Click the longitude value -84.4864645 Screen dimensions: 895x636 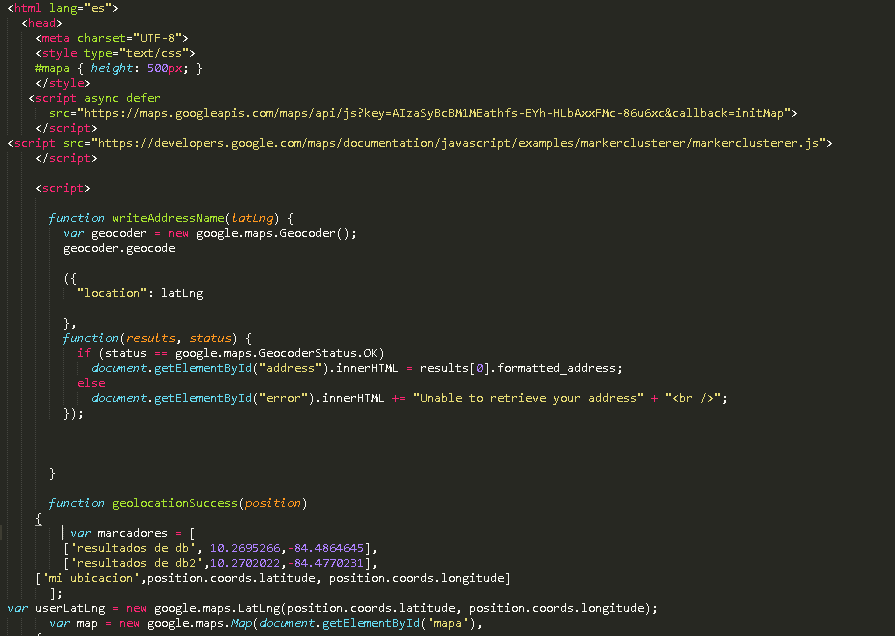[x=326, y=548]
